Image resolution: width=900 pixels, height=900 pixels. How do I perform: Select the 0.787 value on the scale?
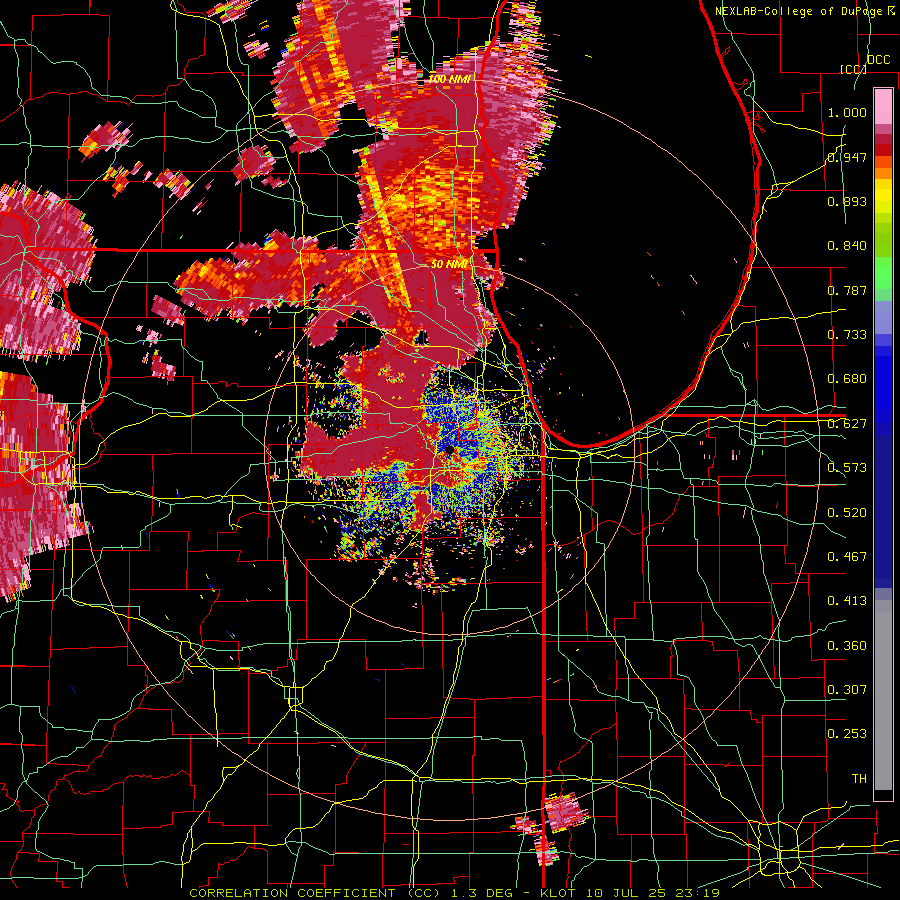[x=847, y=290]
